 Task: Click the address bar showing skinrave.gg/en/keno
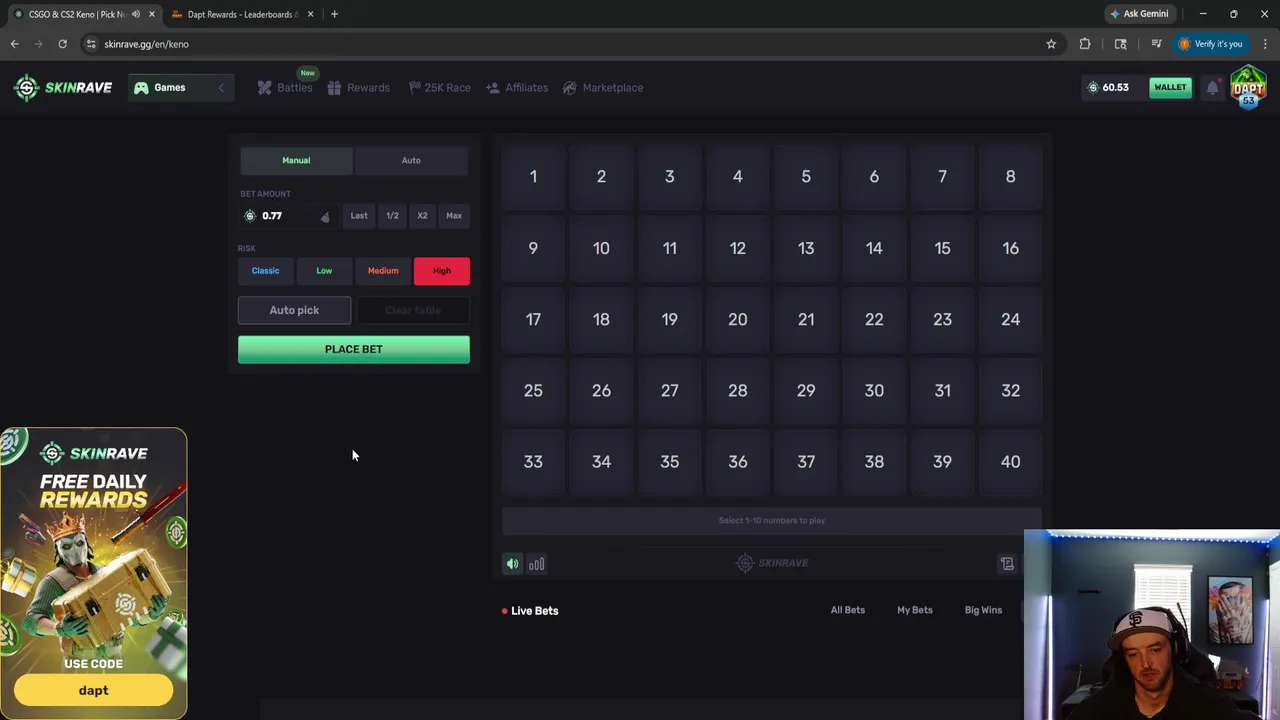tap(560, 44)
